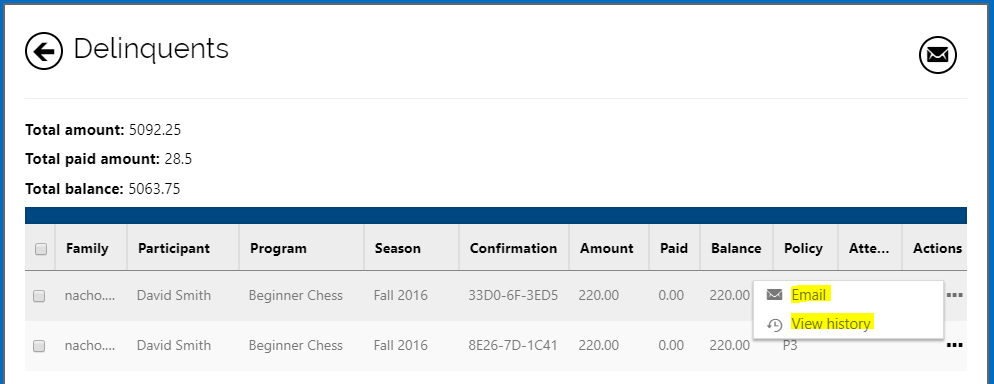Sort by the Family column header
The width and height of the screenshot is (994, 384).
point(87,248)
